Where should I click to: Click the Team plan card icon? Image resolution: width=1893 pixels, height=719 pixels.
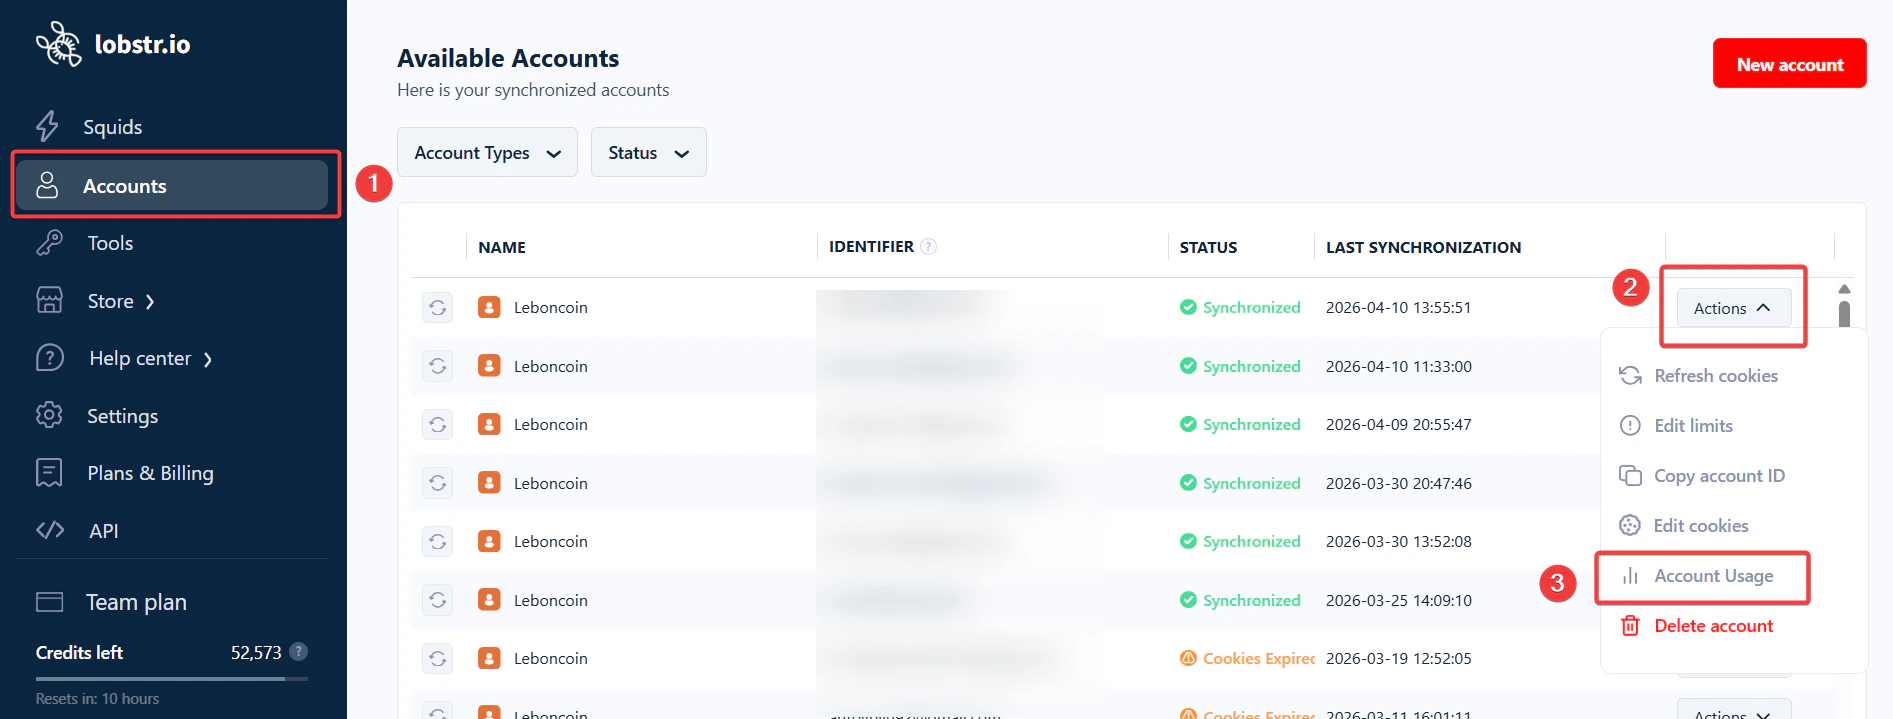(49, 602)
